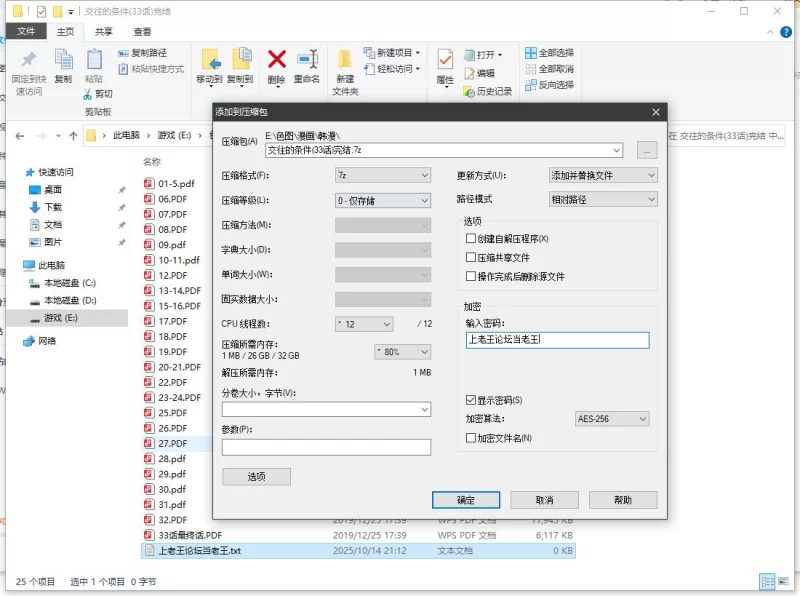Click the password input field
Image resolution: width=800 pixels, height=596 pixels.
point(557,340)
